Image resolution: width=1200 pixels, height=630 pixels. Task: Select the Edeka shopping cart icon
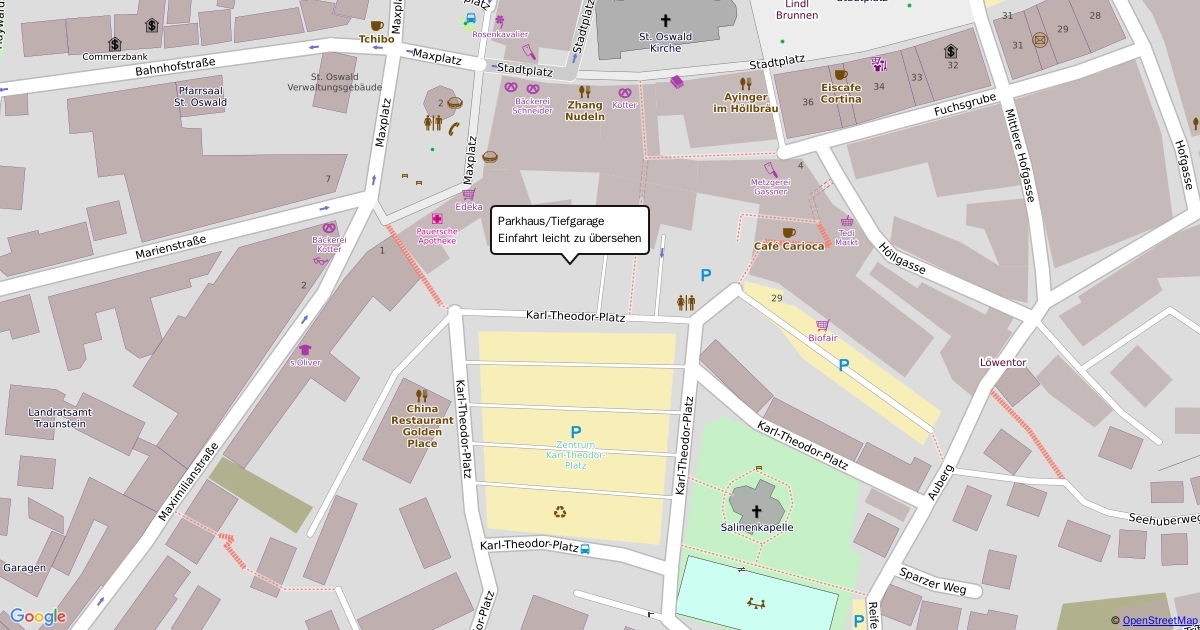(468, 194)
